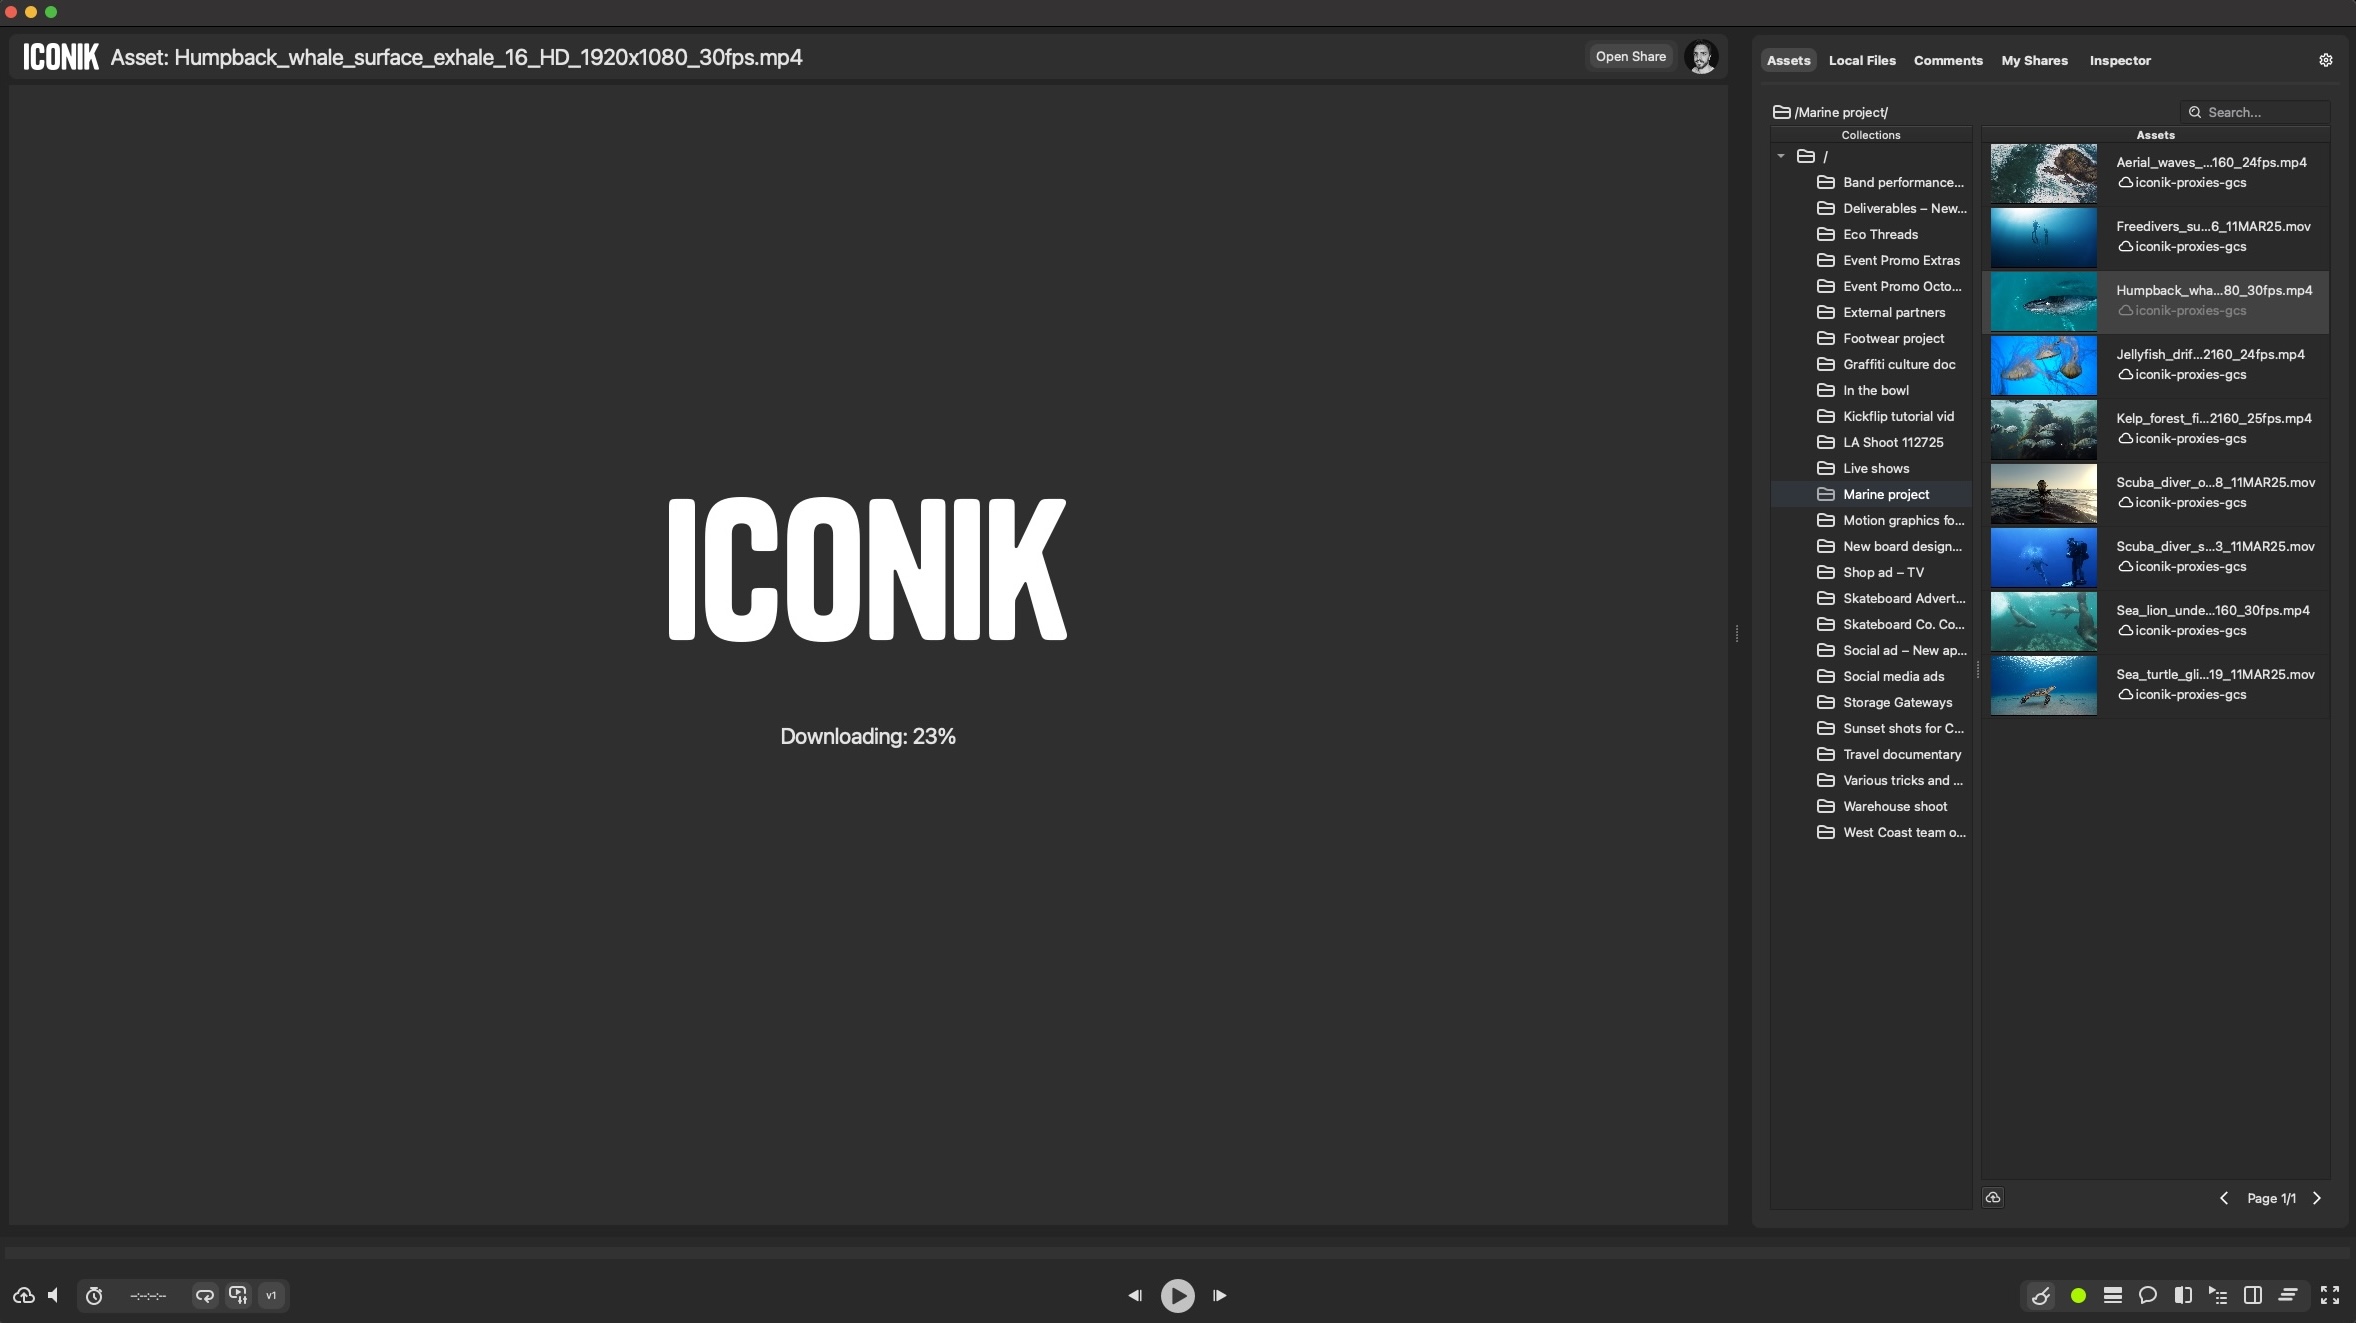
Task: Mute audio with the speaker icon
Action: coord(53,1295)
